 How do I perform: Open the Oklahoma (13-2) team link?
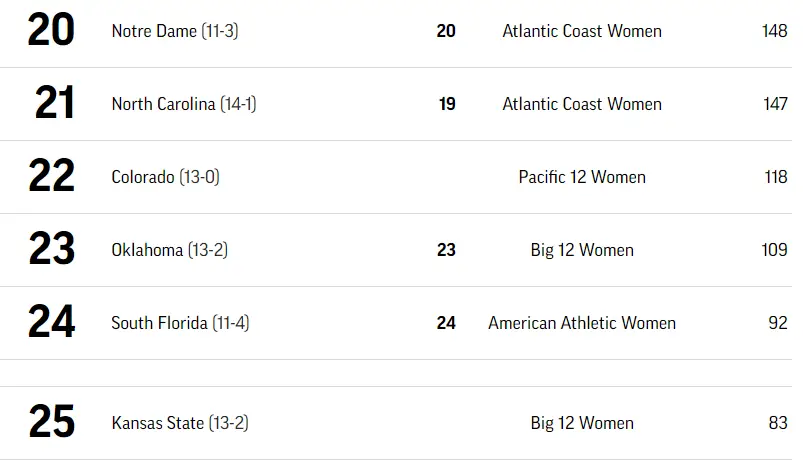[169, 250]
